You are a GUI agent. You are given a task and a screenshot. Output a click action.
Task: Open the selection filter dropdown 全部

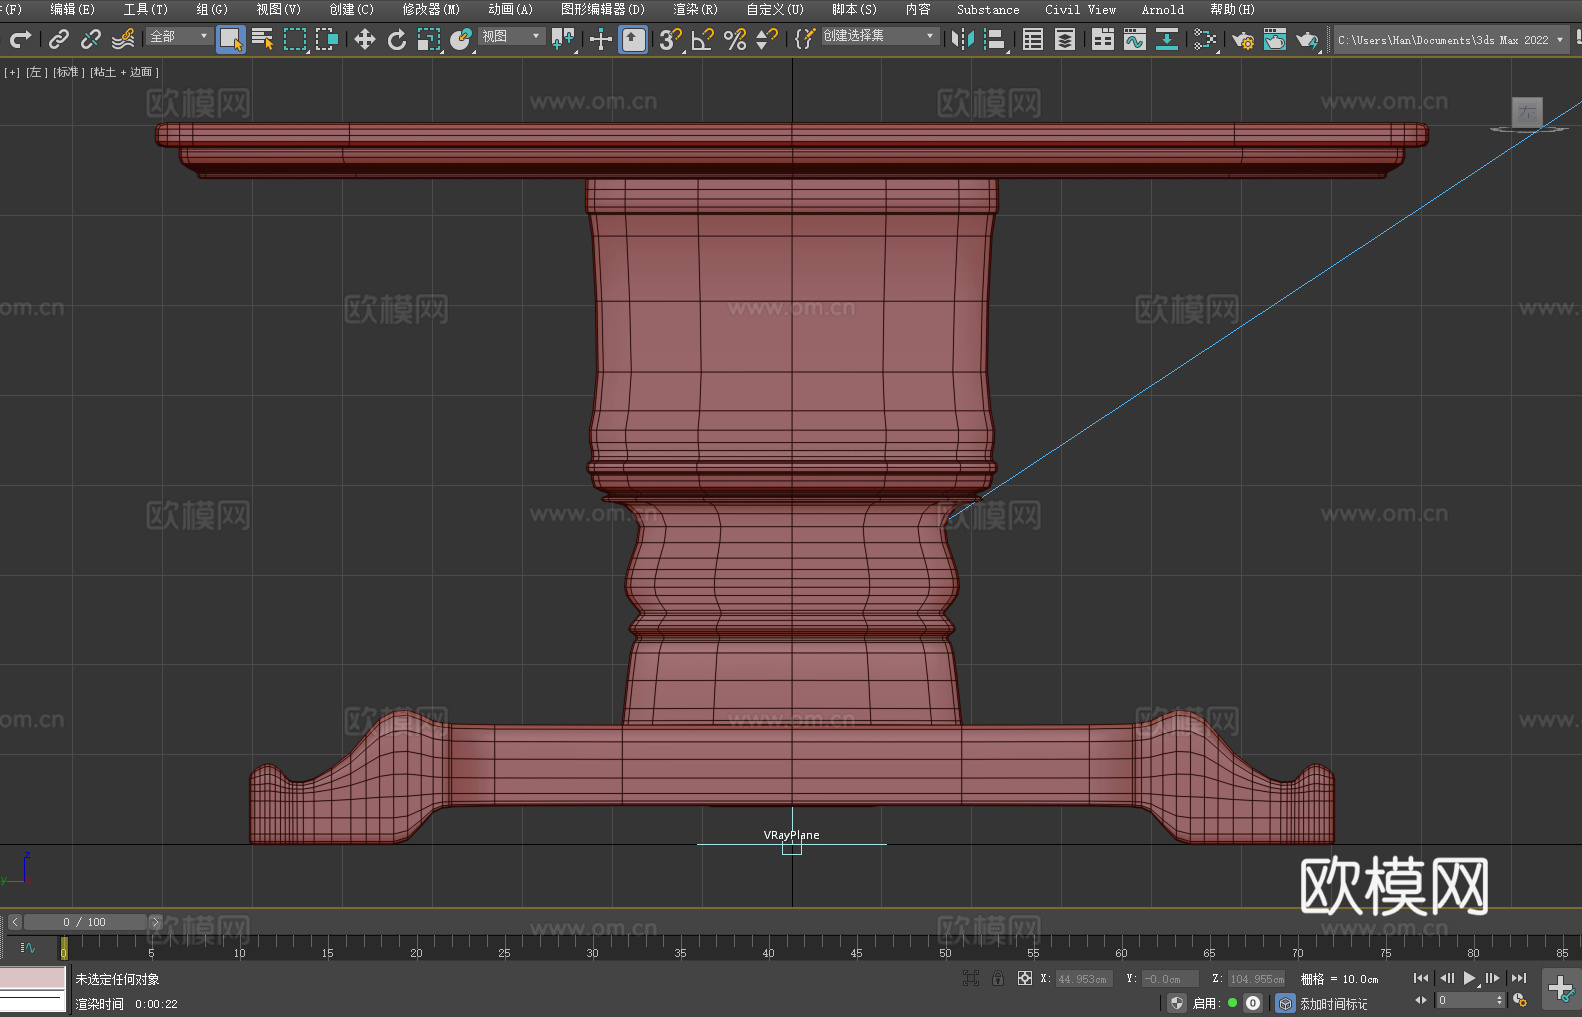(179, 36)
